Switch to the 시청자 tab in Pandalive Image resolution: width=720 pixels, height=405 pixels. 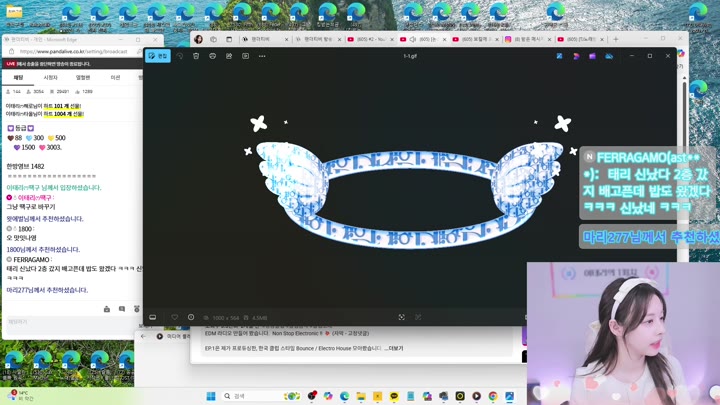51,78
